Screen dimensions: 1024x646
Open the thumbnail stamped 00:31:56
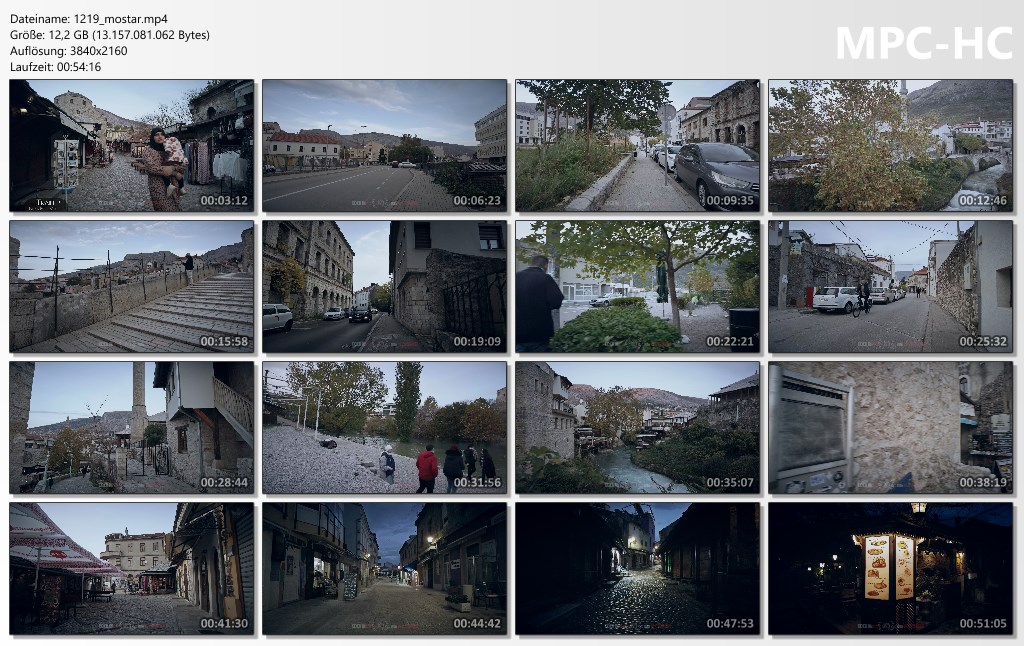[385, 428]
